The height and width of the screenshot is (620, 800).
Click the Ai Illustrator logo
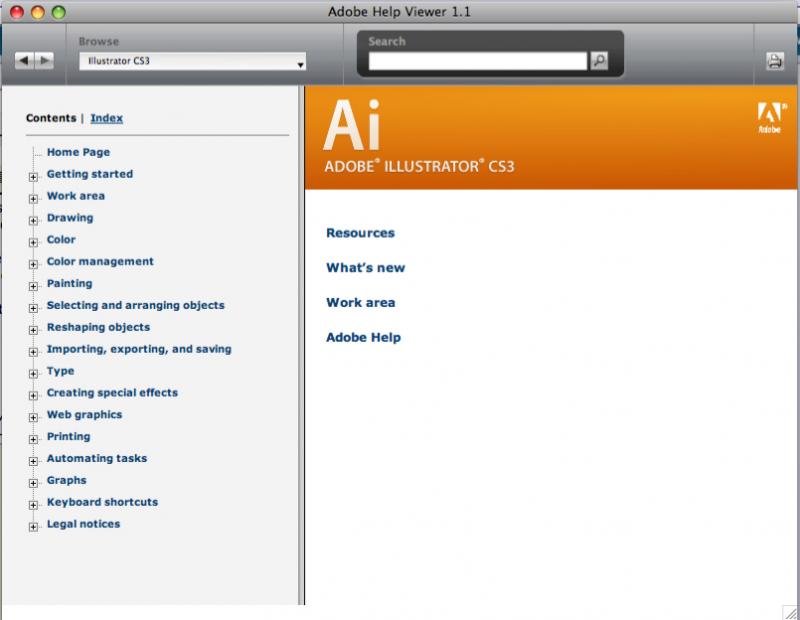click(x=352, y=125)
